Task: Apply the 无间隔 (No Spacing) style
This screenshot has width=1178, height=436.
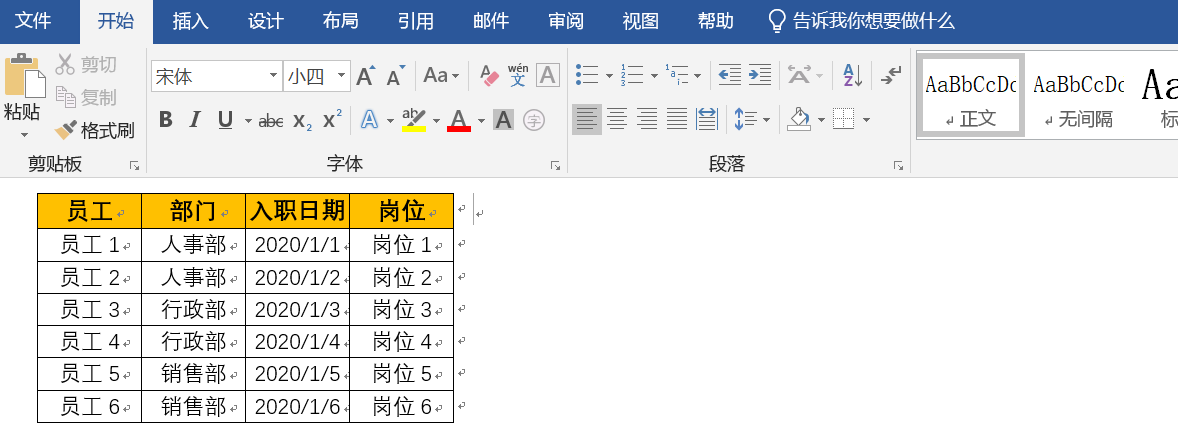Action: [x=1078, y=95]
